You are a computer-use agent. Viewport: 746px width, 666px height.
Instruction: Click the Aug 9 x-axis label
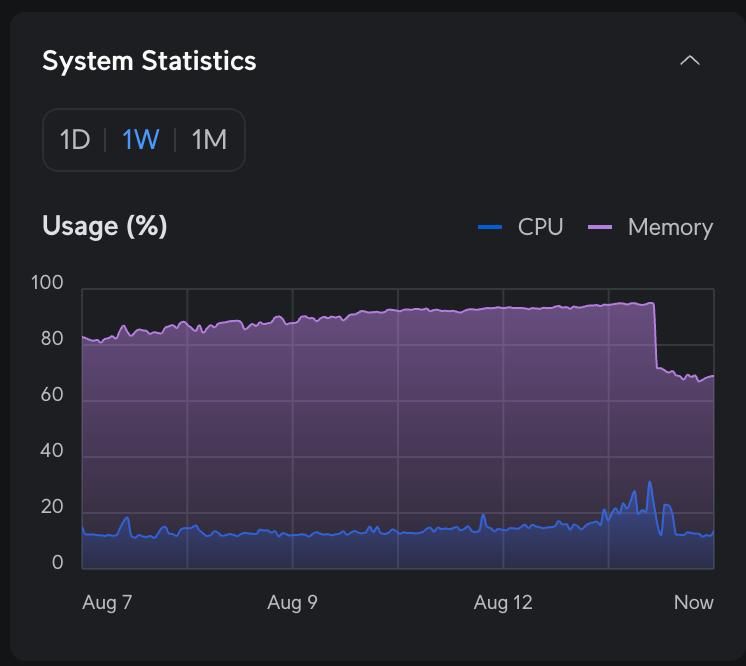click(x=292, y=602)
